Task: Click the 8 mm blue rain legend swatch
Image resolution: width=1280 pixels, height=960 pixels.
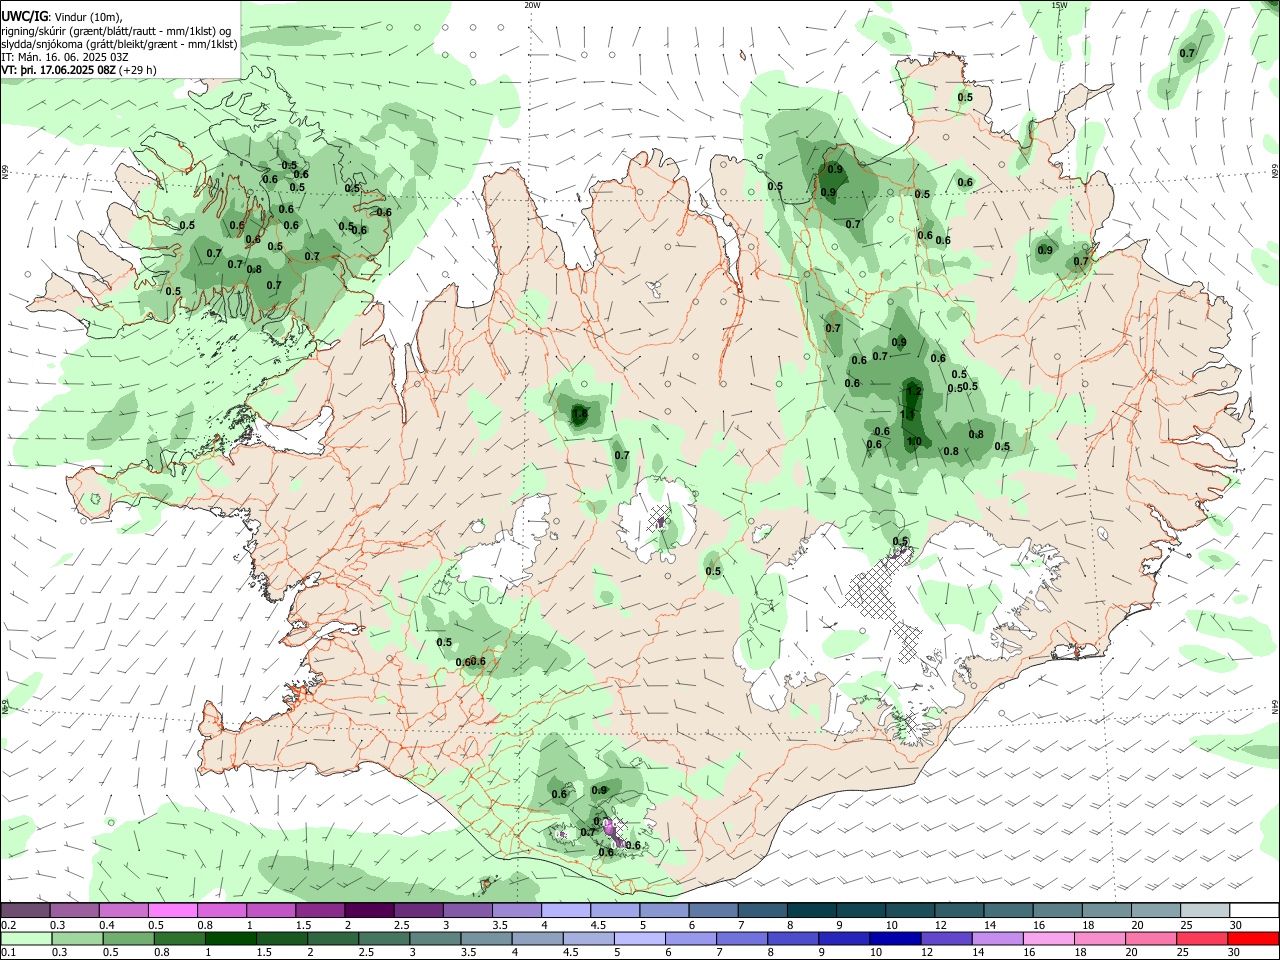Action: point(793,938)
